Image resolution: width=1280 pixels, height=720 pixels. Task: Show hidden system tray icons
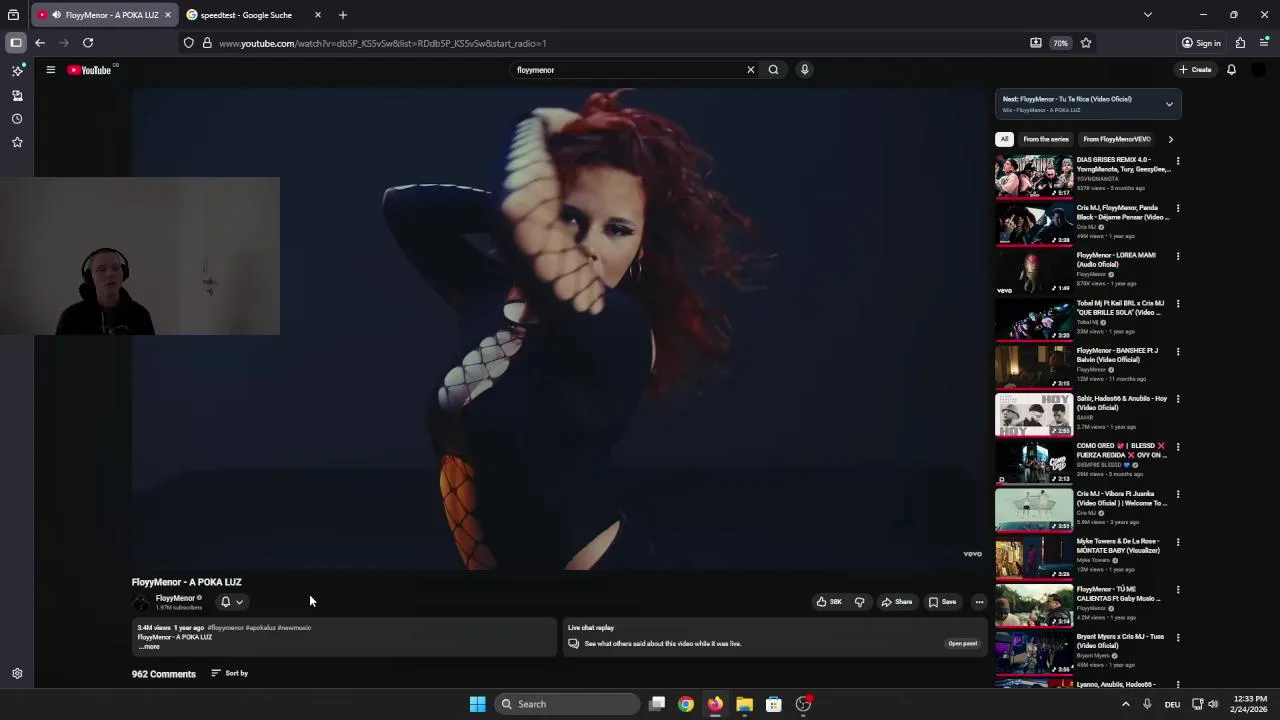tap(1125, 704)
